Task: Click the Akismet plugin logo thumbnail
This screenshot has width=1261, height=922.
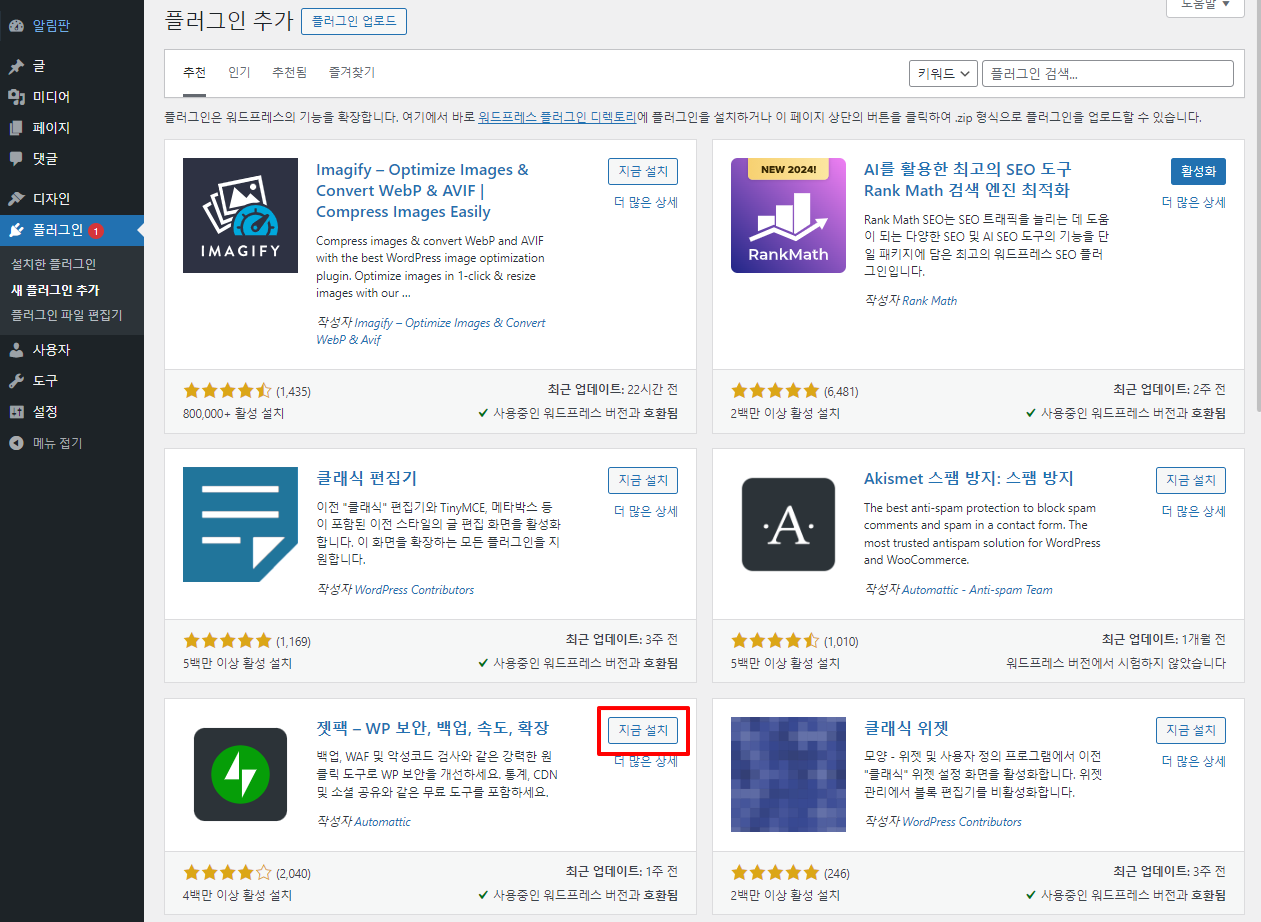Action: point(789,524)
